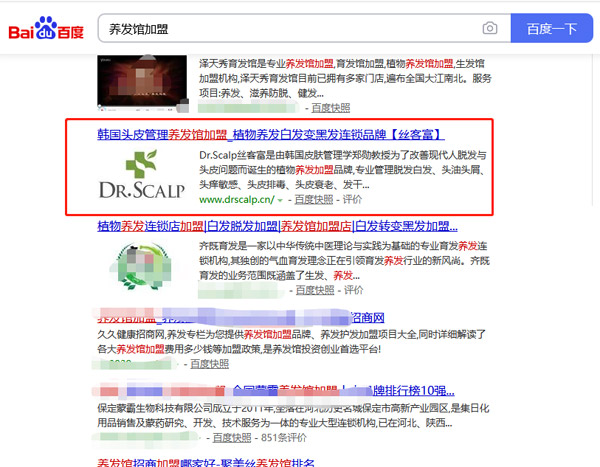Click the 齐既育发 green logo thumbnail
This screenshot has height=467, width=600.
[142, 266]
